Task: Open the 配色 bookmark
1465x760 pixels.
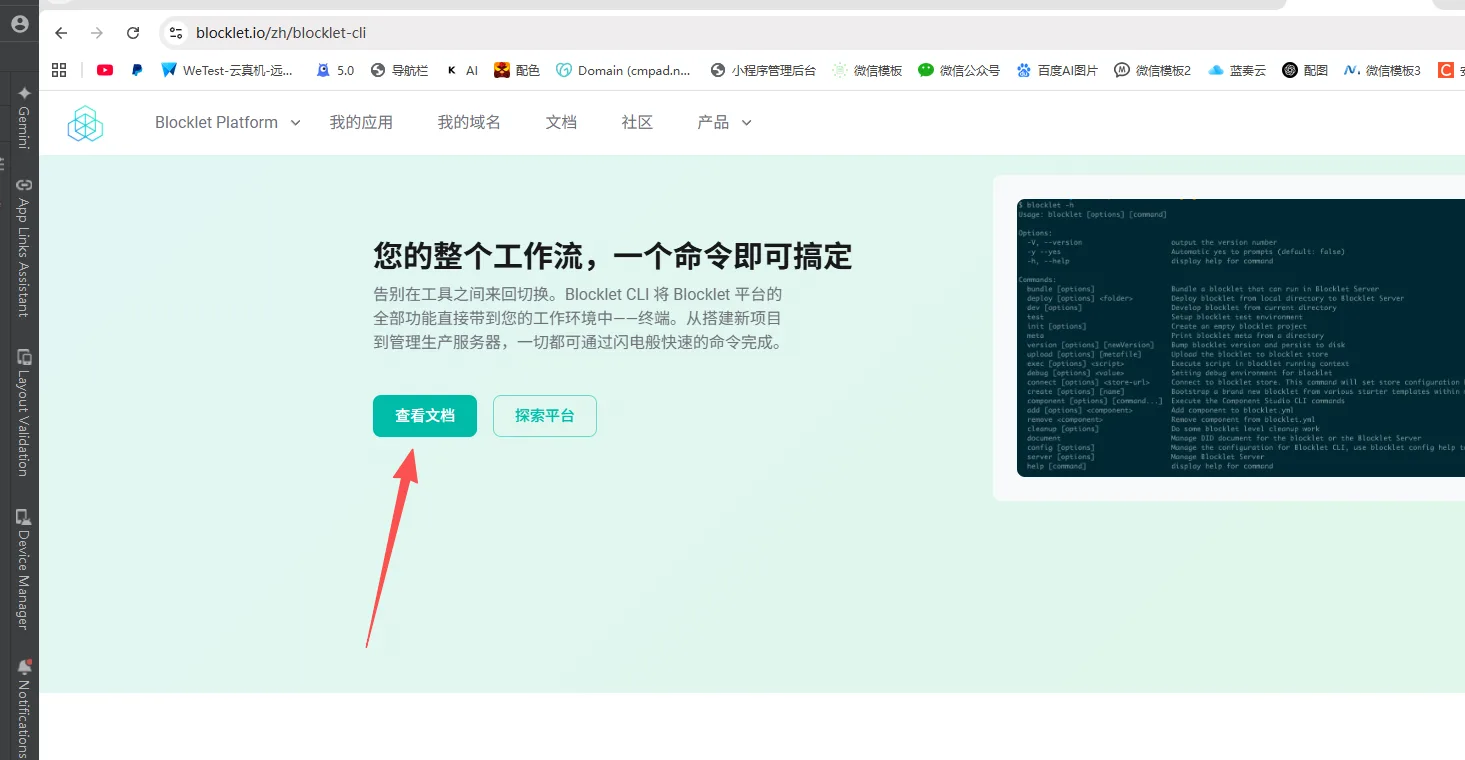Action: [x=517, y=70]
